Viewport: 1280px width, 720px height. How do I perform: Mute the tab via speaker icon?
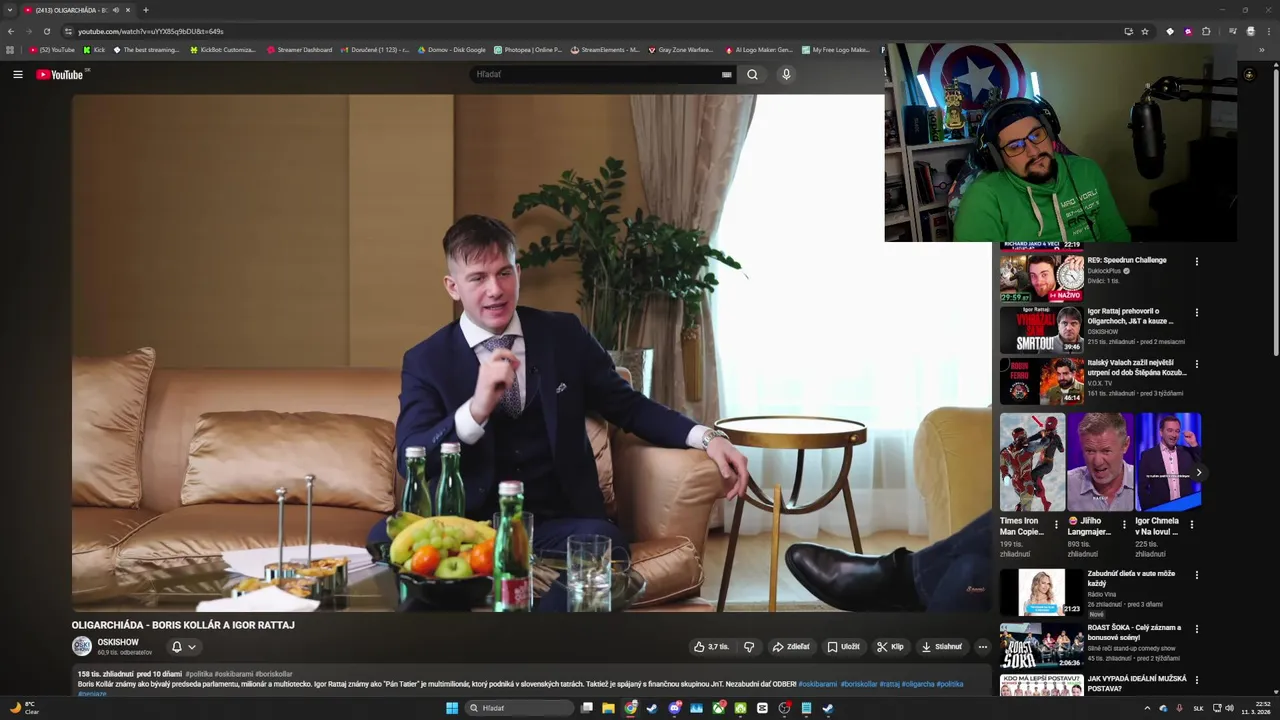(116, 10)
